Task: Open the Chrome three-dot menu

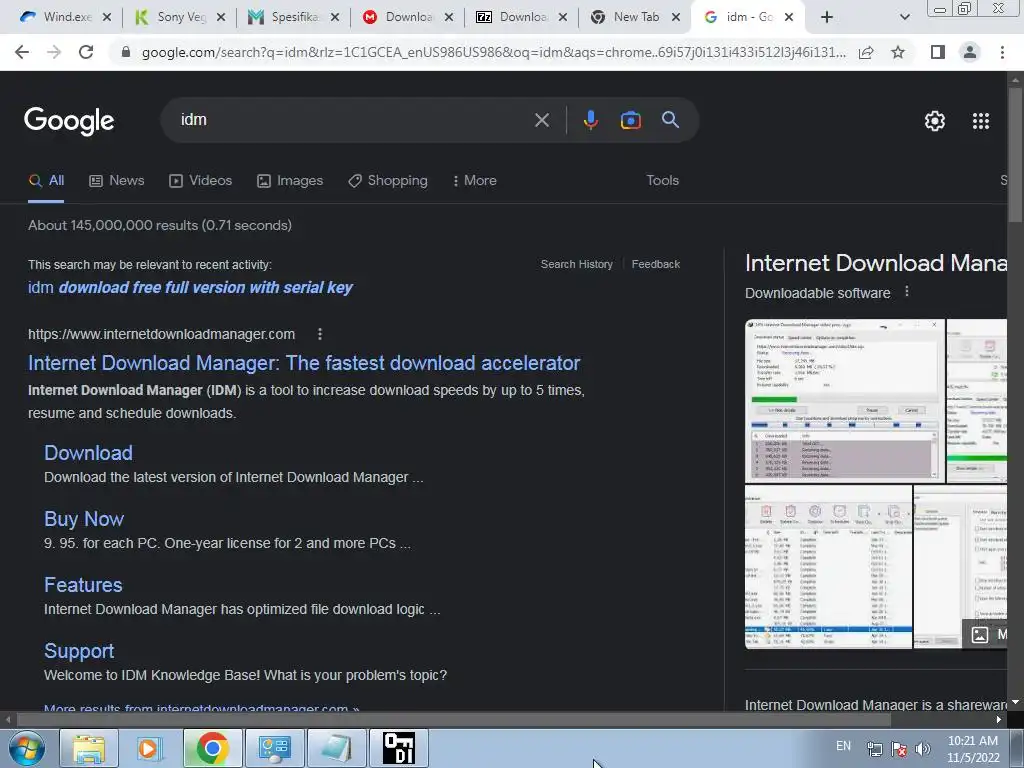Action: click(1002, 52)
